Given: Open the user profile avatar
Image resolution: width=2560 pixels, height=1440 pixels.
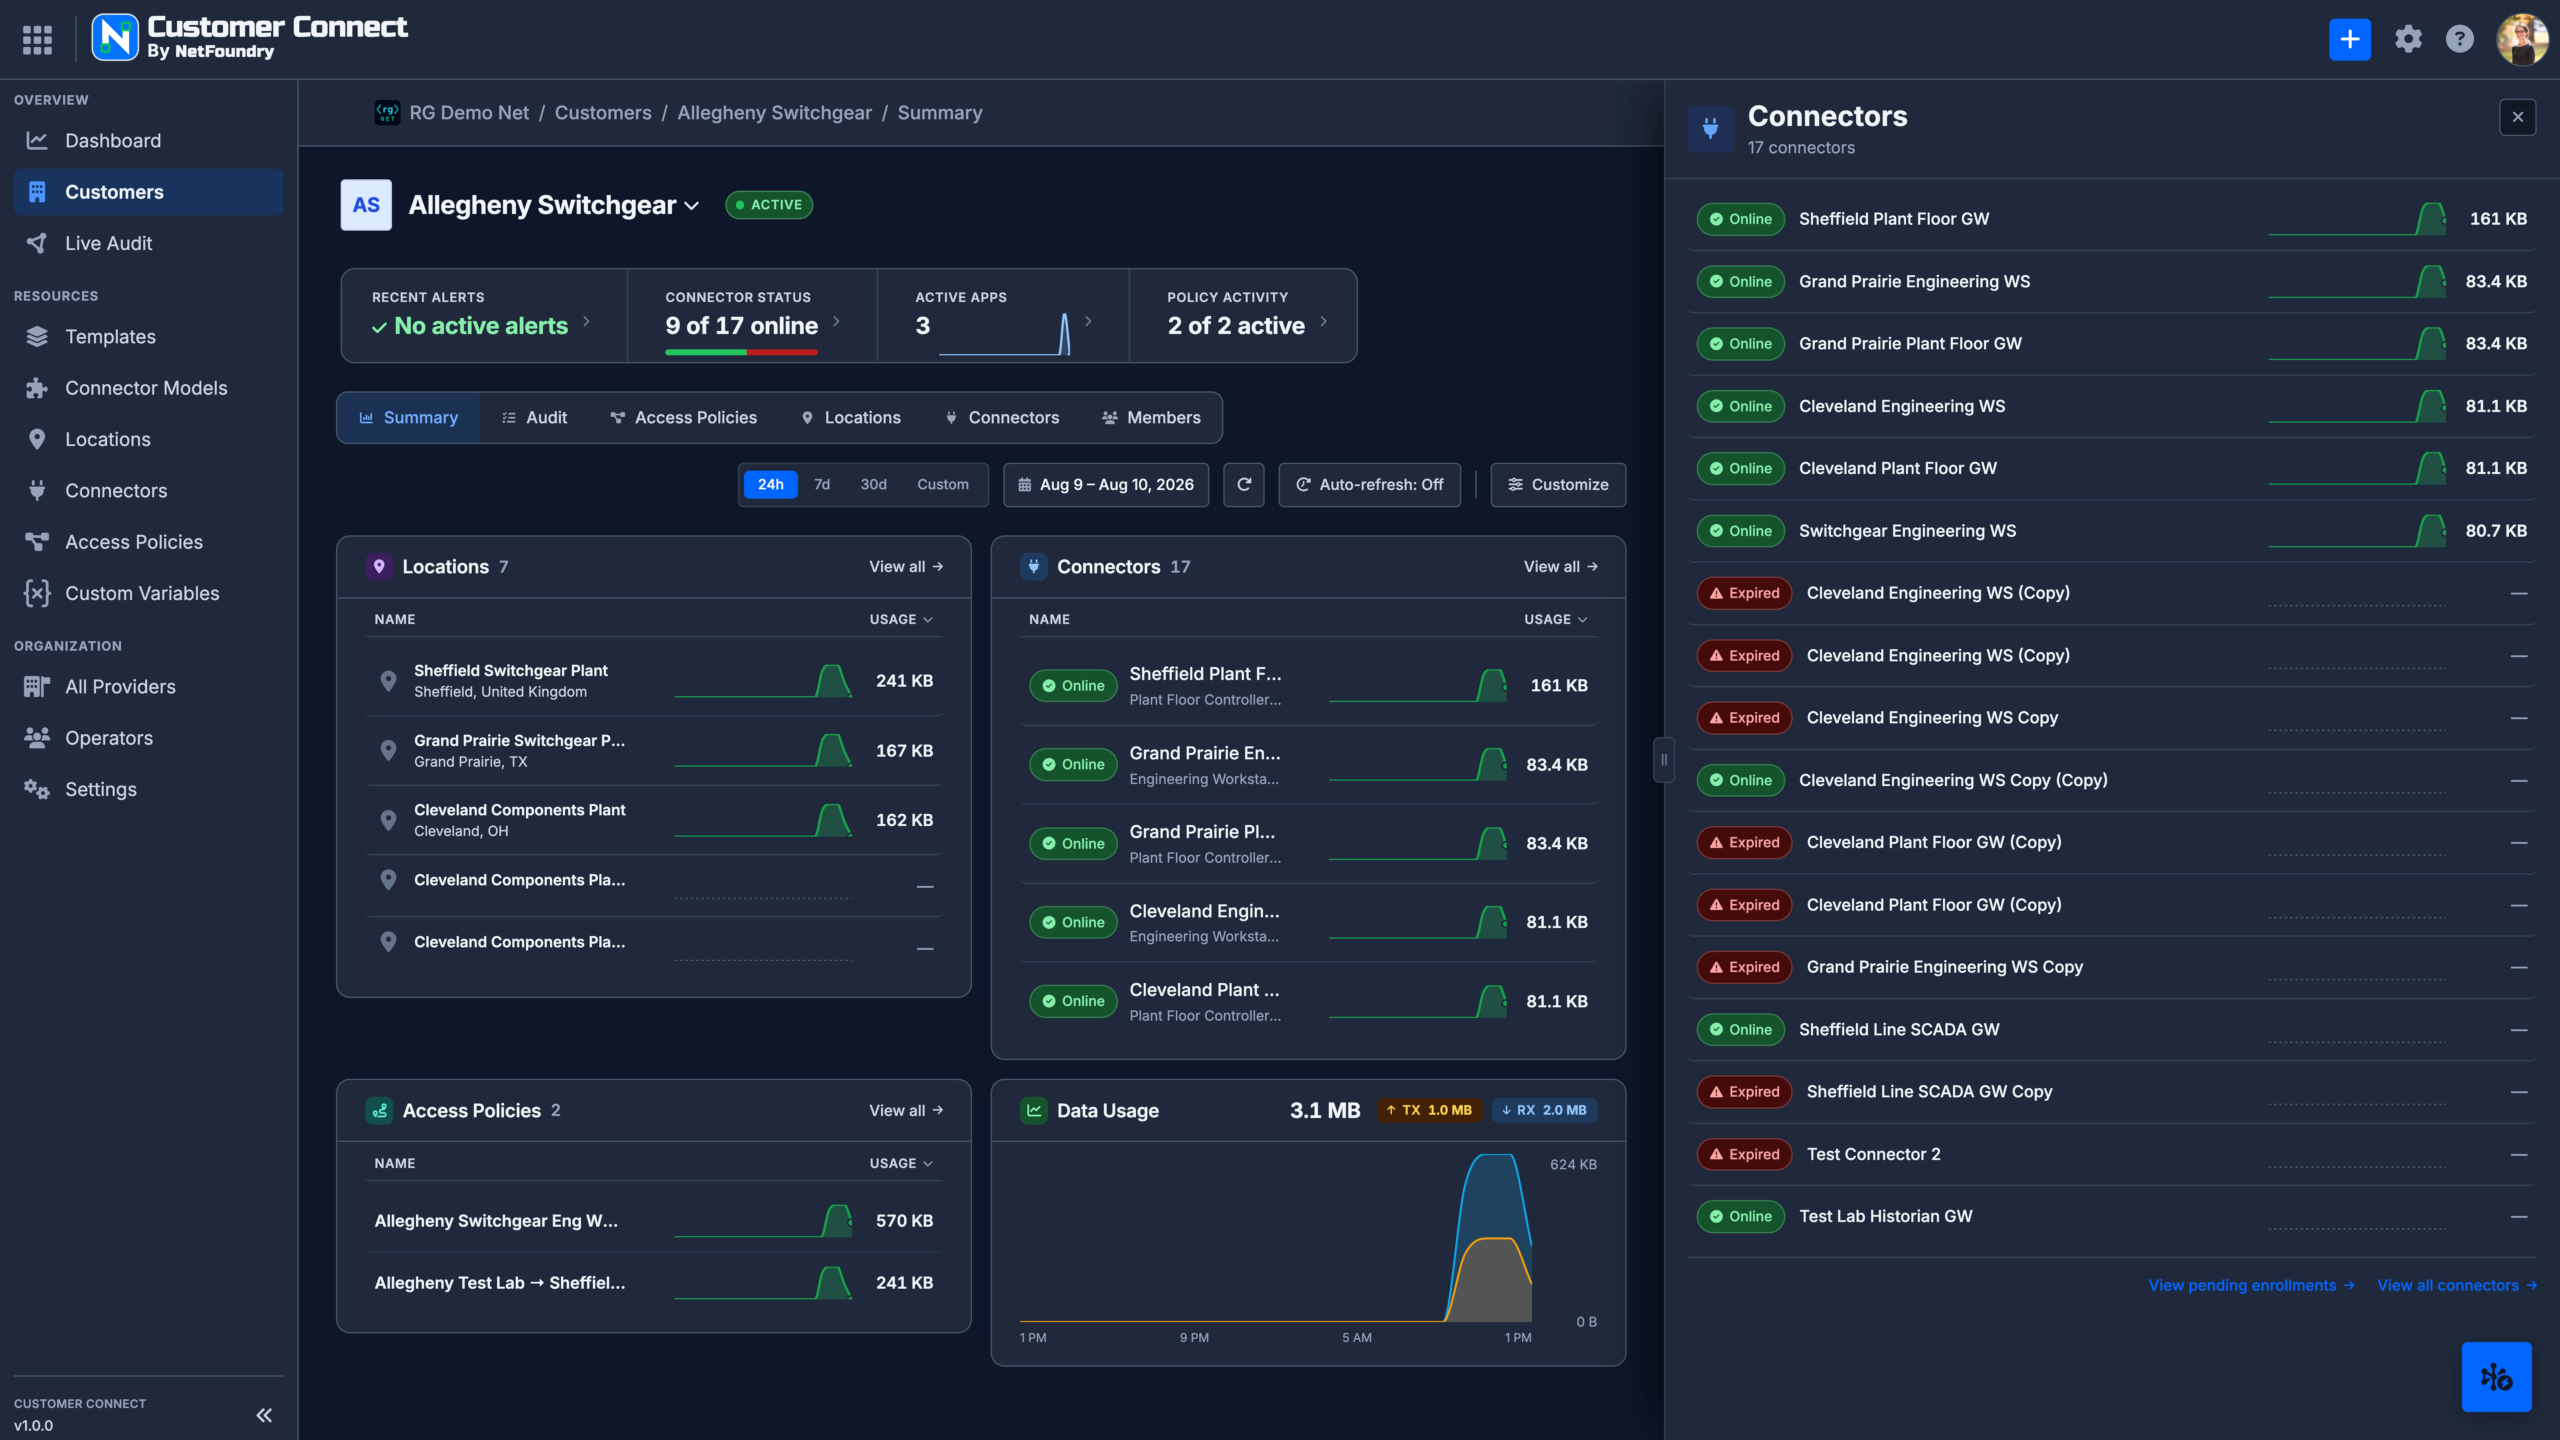Looking at the screenshot, I should pos(2522,39).
